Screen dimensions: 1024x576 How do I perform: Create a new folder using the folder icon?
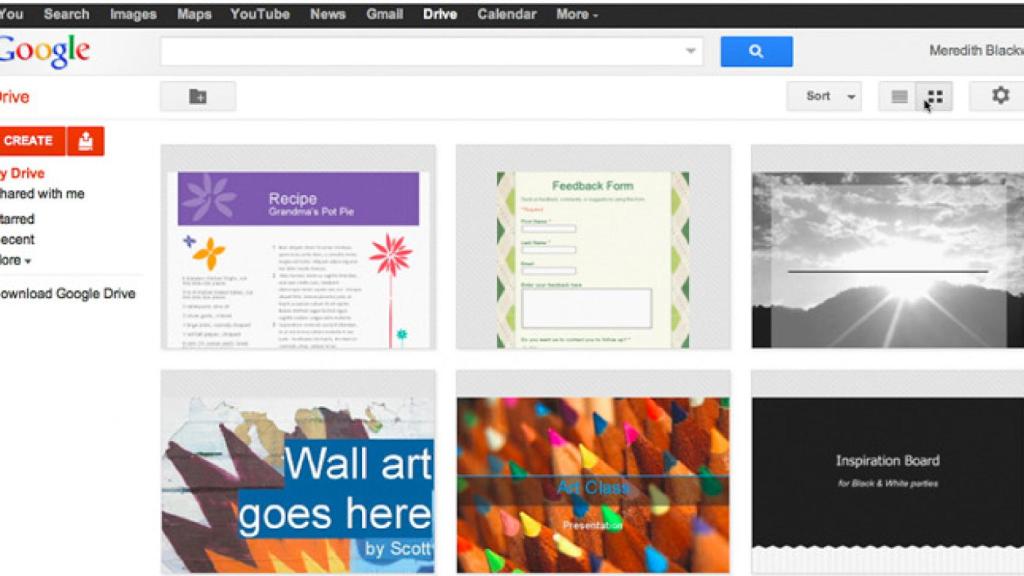197,96
